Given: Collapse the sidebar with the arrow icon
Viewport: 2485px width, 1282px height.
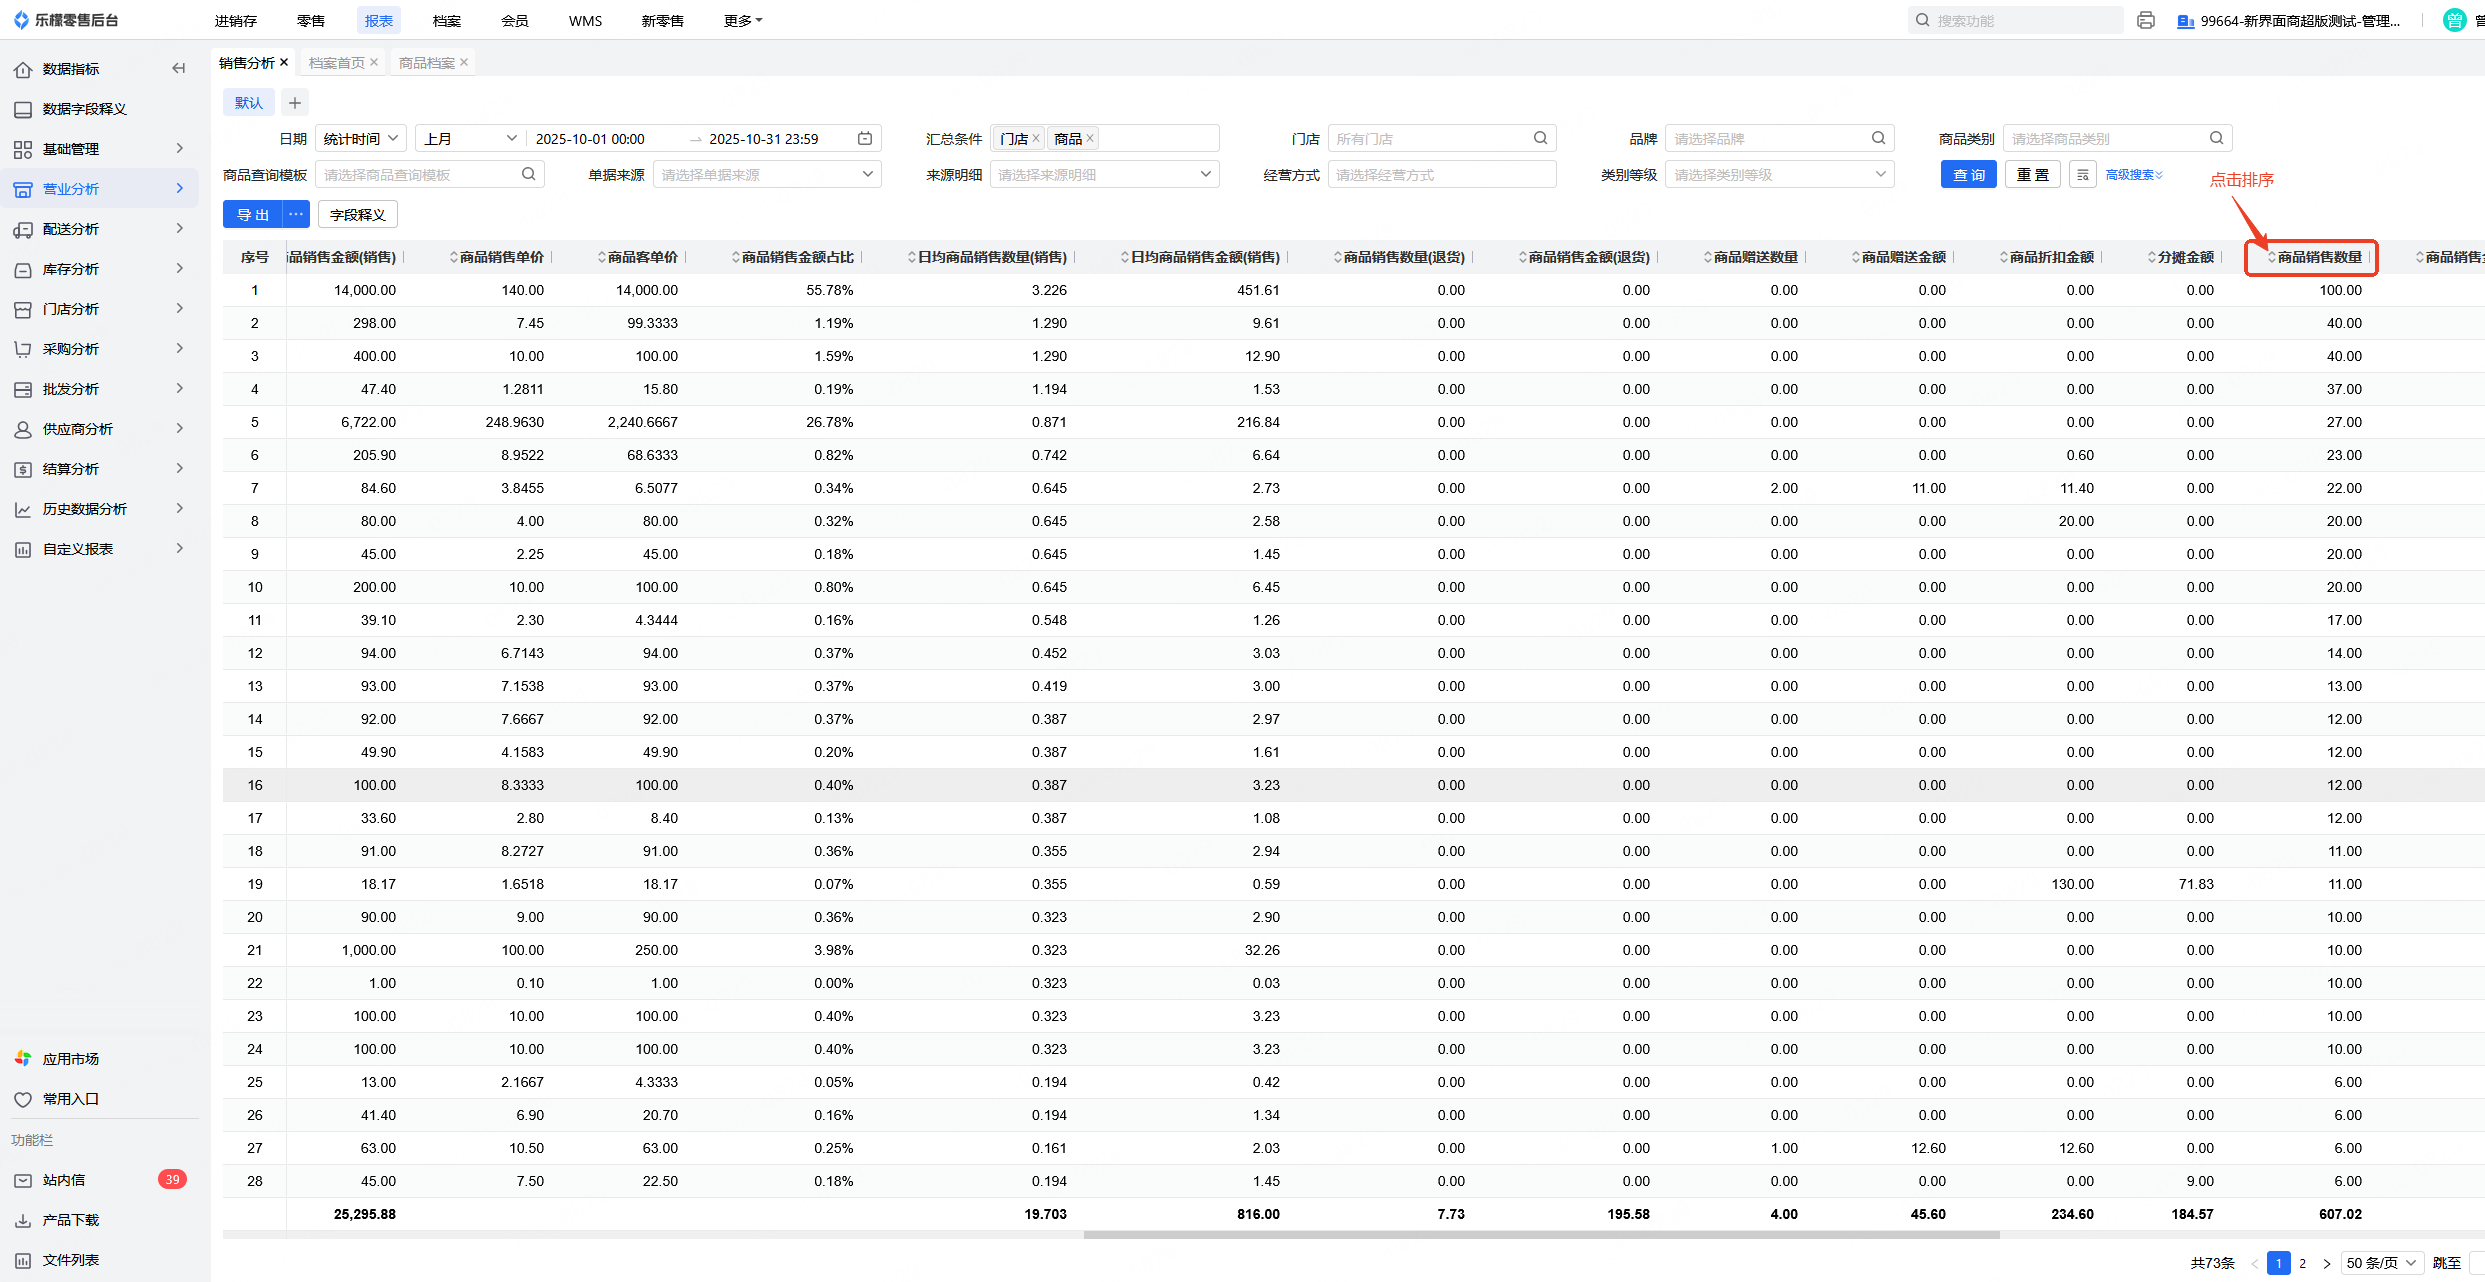Looking at the screenshot, I should [179, 68].
